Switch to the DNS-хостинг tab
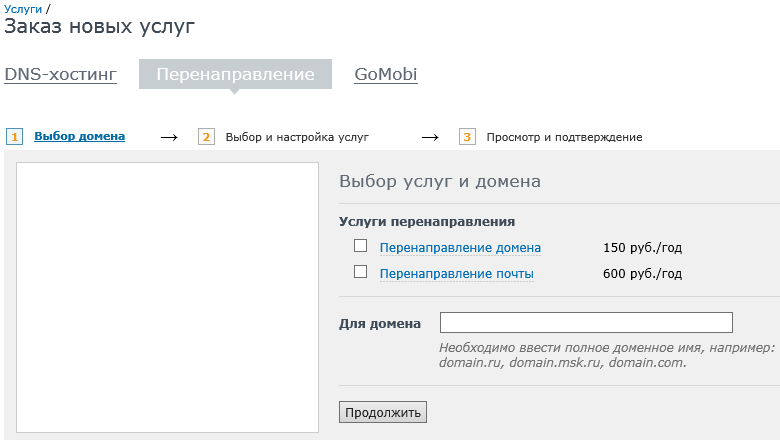 pyautogui.click(x=61, y=75)
